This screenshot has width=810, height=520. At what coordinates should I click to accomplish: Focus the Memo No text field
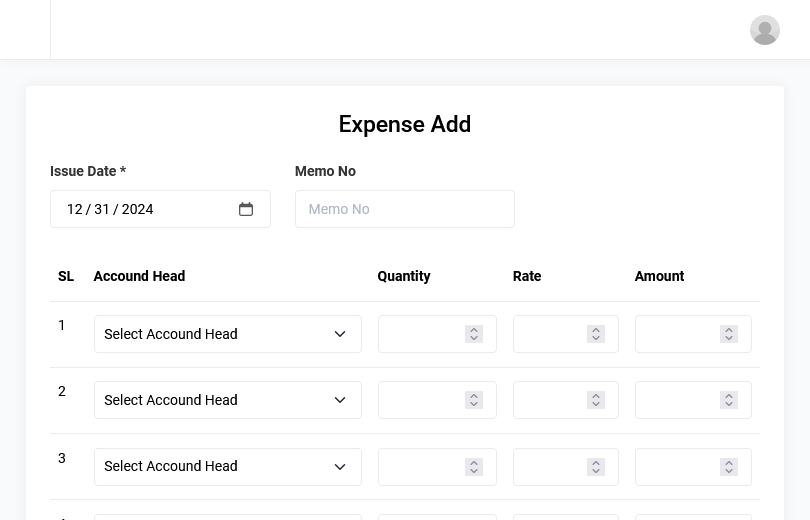click(404, 209)
